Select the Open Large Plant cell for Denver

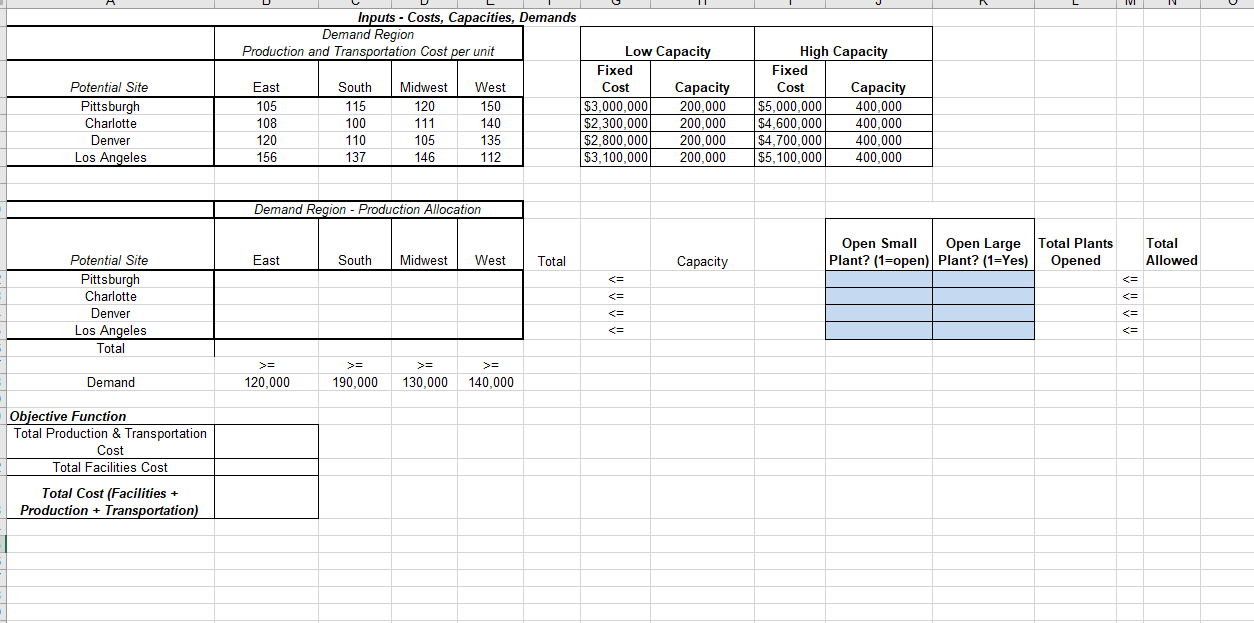(x=983, y=313)
